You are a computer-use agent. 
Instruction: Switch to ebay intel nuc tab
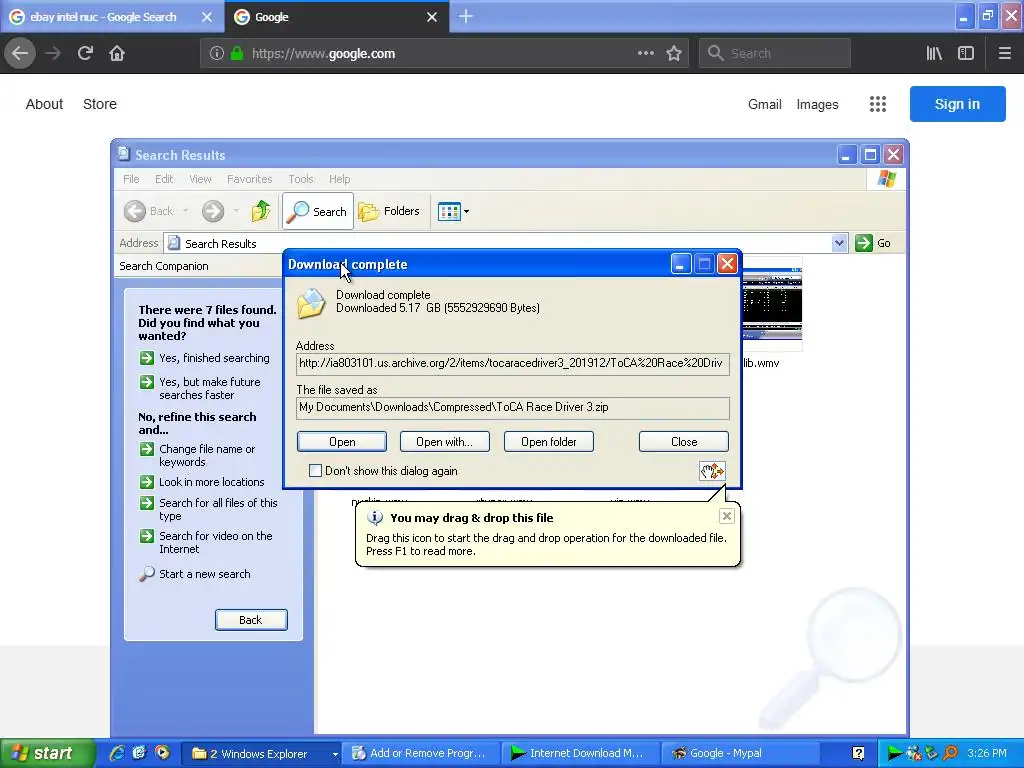click(x=103, y=17)
